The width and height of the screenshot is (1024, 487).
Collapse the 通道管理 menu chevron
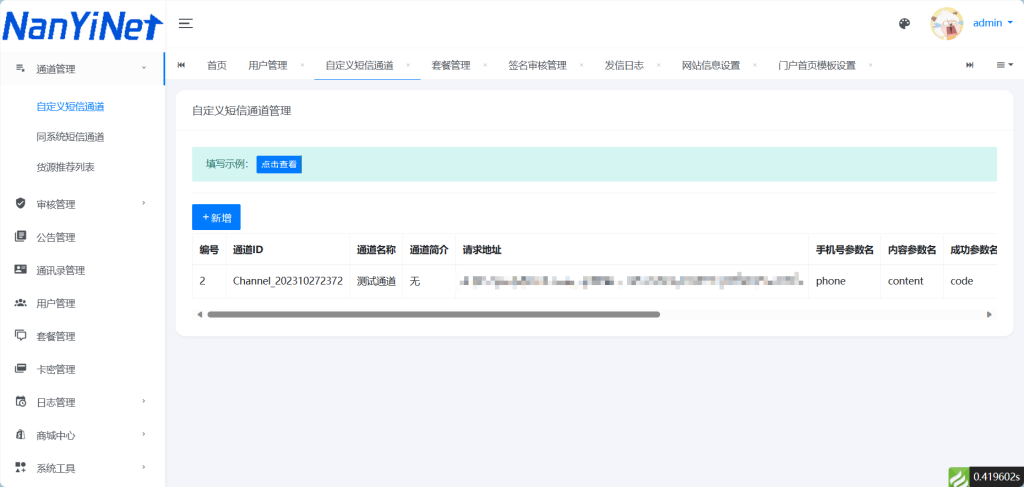tap(144, 68)
